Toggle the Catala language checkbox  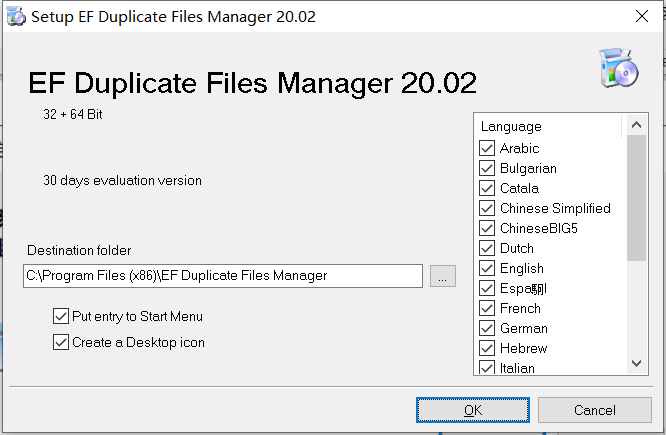tap(487, 188)
